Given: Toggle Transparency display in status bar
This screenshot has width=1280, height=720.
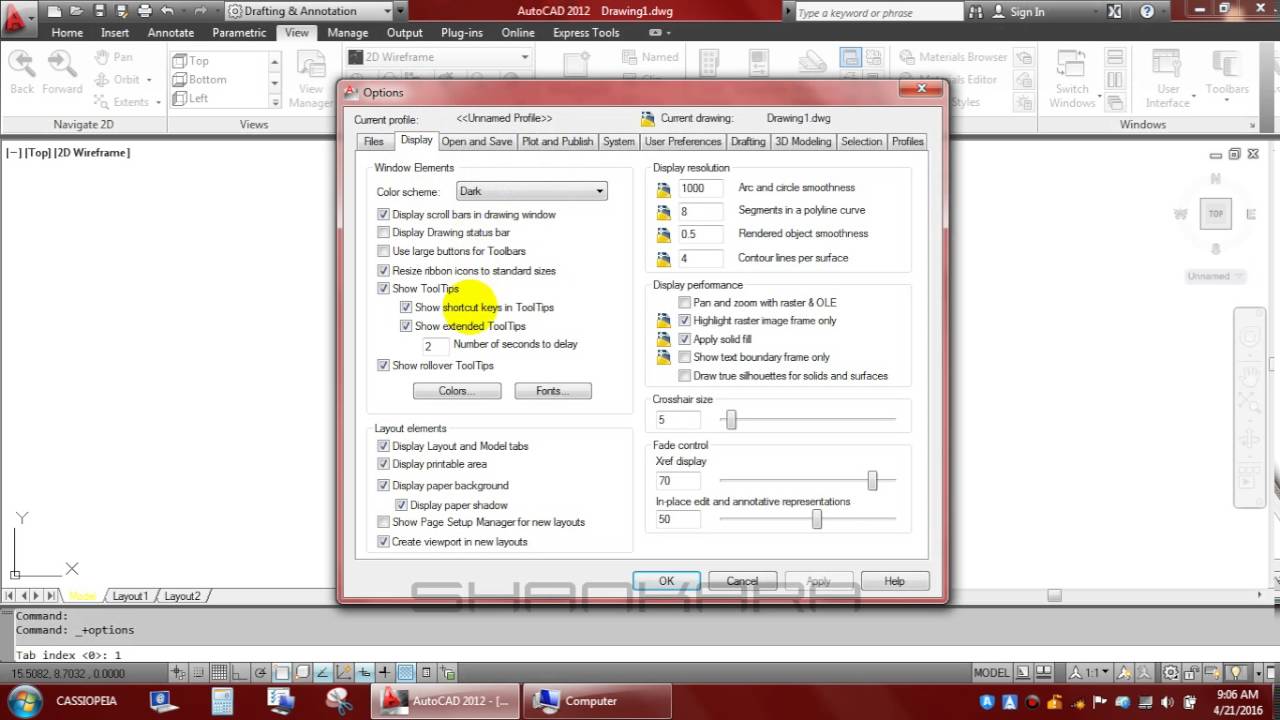Looking at the screenshot, I should 406,672.
